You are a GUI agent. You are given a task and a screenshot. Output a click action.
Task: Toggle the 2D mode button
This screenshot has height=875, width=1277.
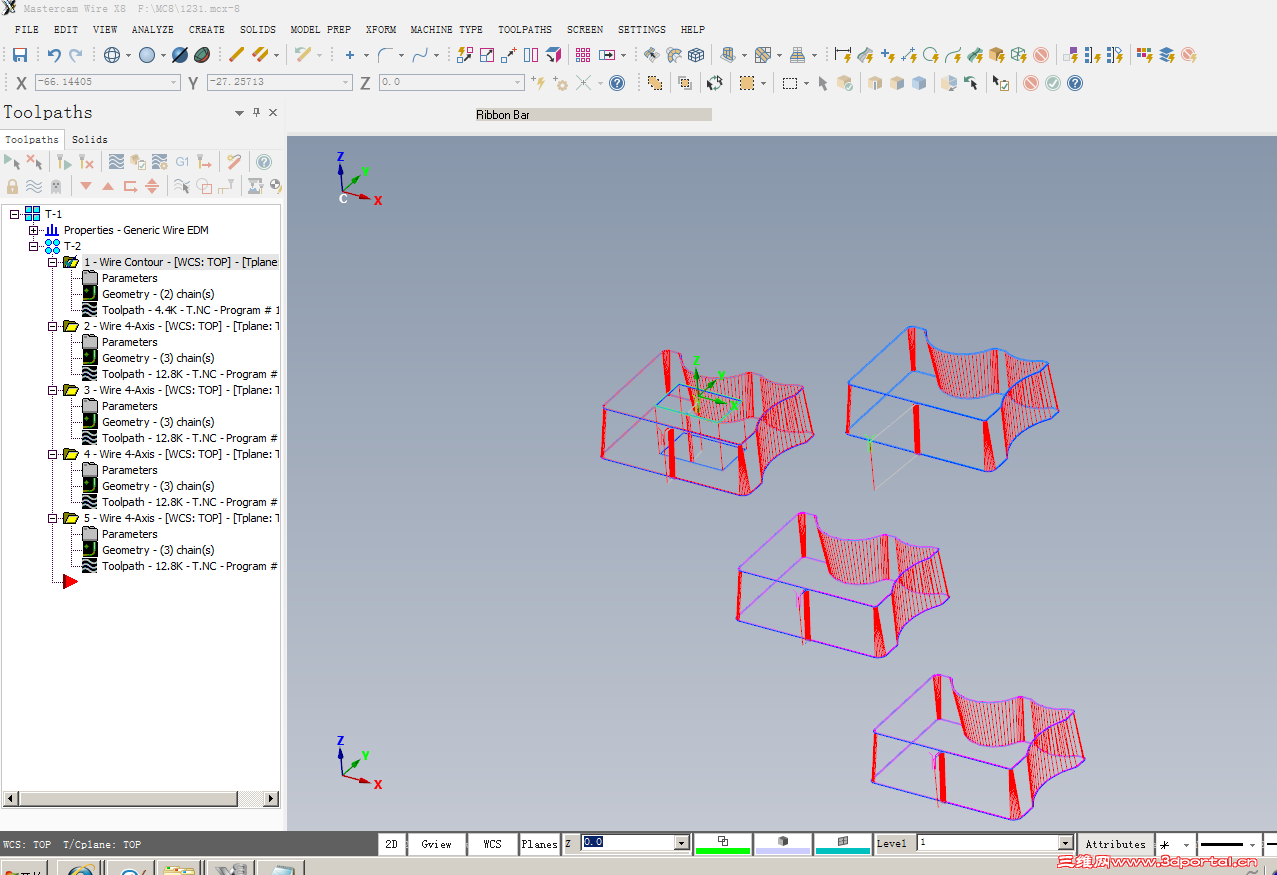[x=392, y=844]
